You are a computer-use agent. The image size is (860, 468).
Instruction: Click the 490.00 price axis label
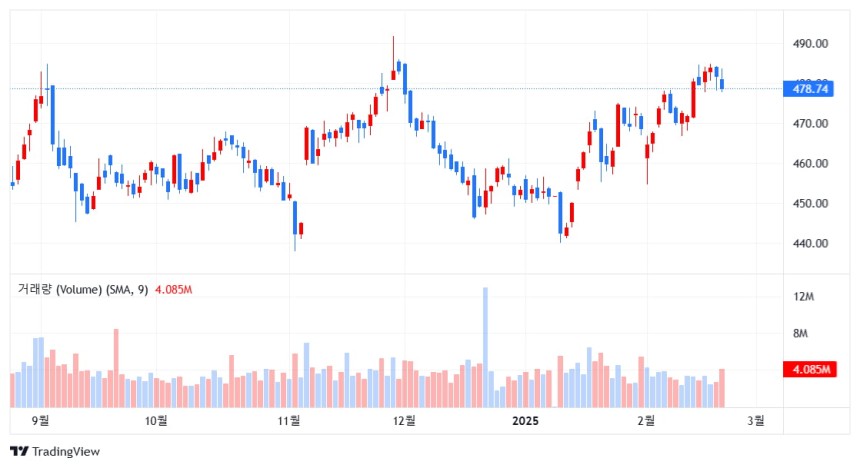pyautogui.click(x=810, y=44)
